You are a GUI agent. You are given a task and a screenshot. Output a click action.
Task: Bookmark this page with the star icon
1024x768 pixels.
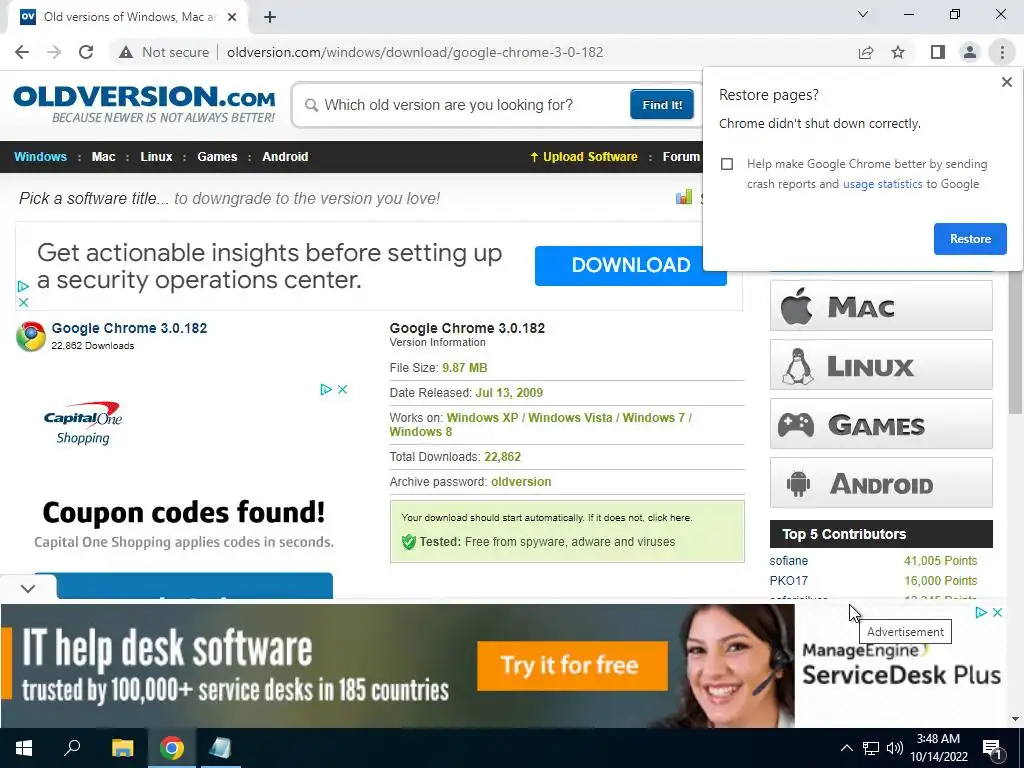tap(898, 52)
